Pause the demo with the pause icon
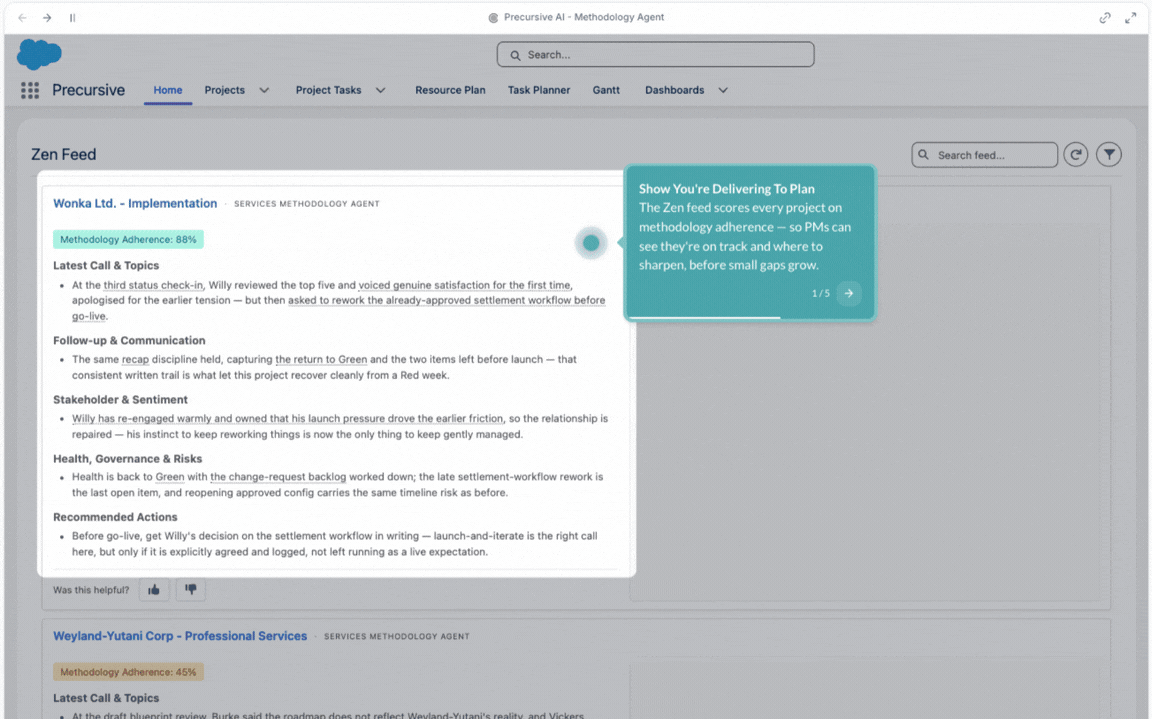This screenshot has height=720, width=1152. coord(72,18)
